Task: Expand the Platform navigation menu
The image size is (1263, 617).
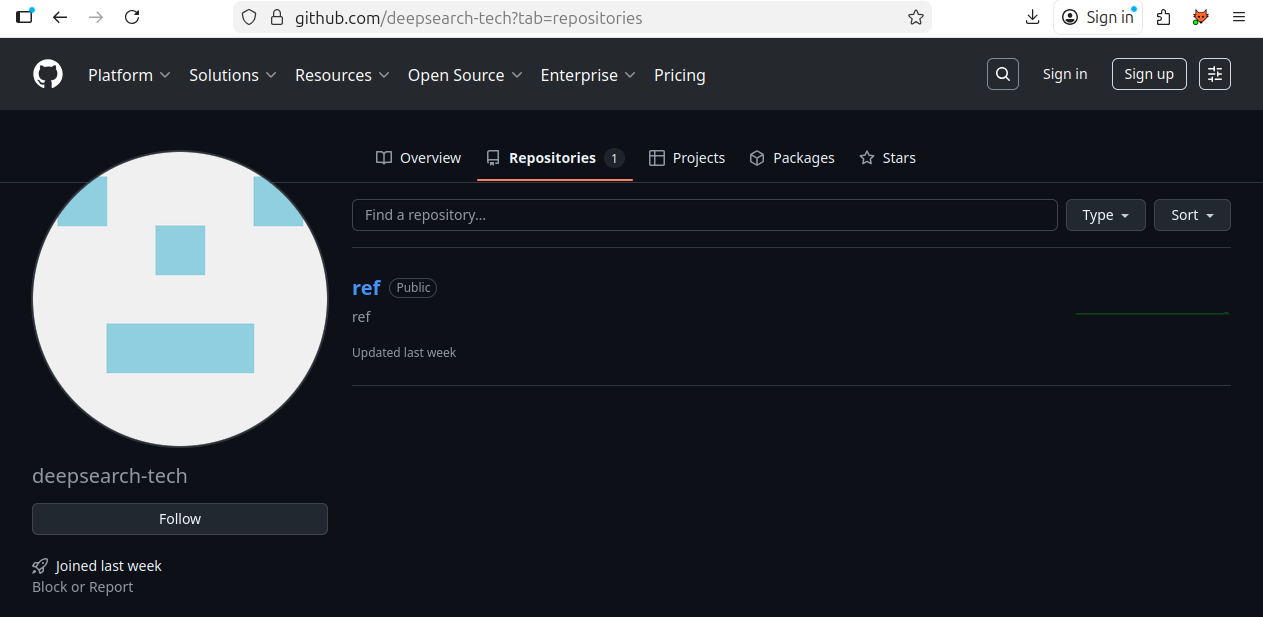Action: [129, 75]
